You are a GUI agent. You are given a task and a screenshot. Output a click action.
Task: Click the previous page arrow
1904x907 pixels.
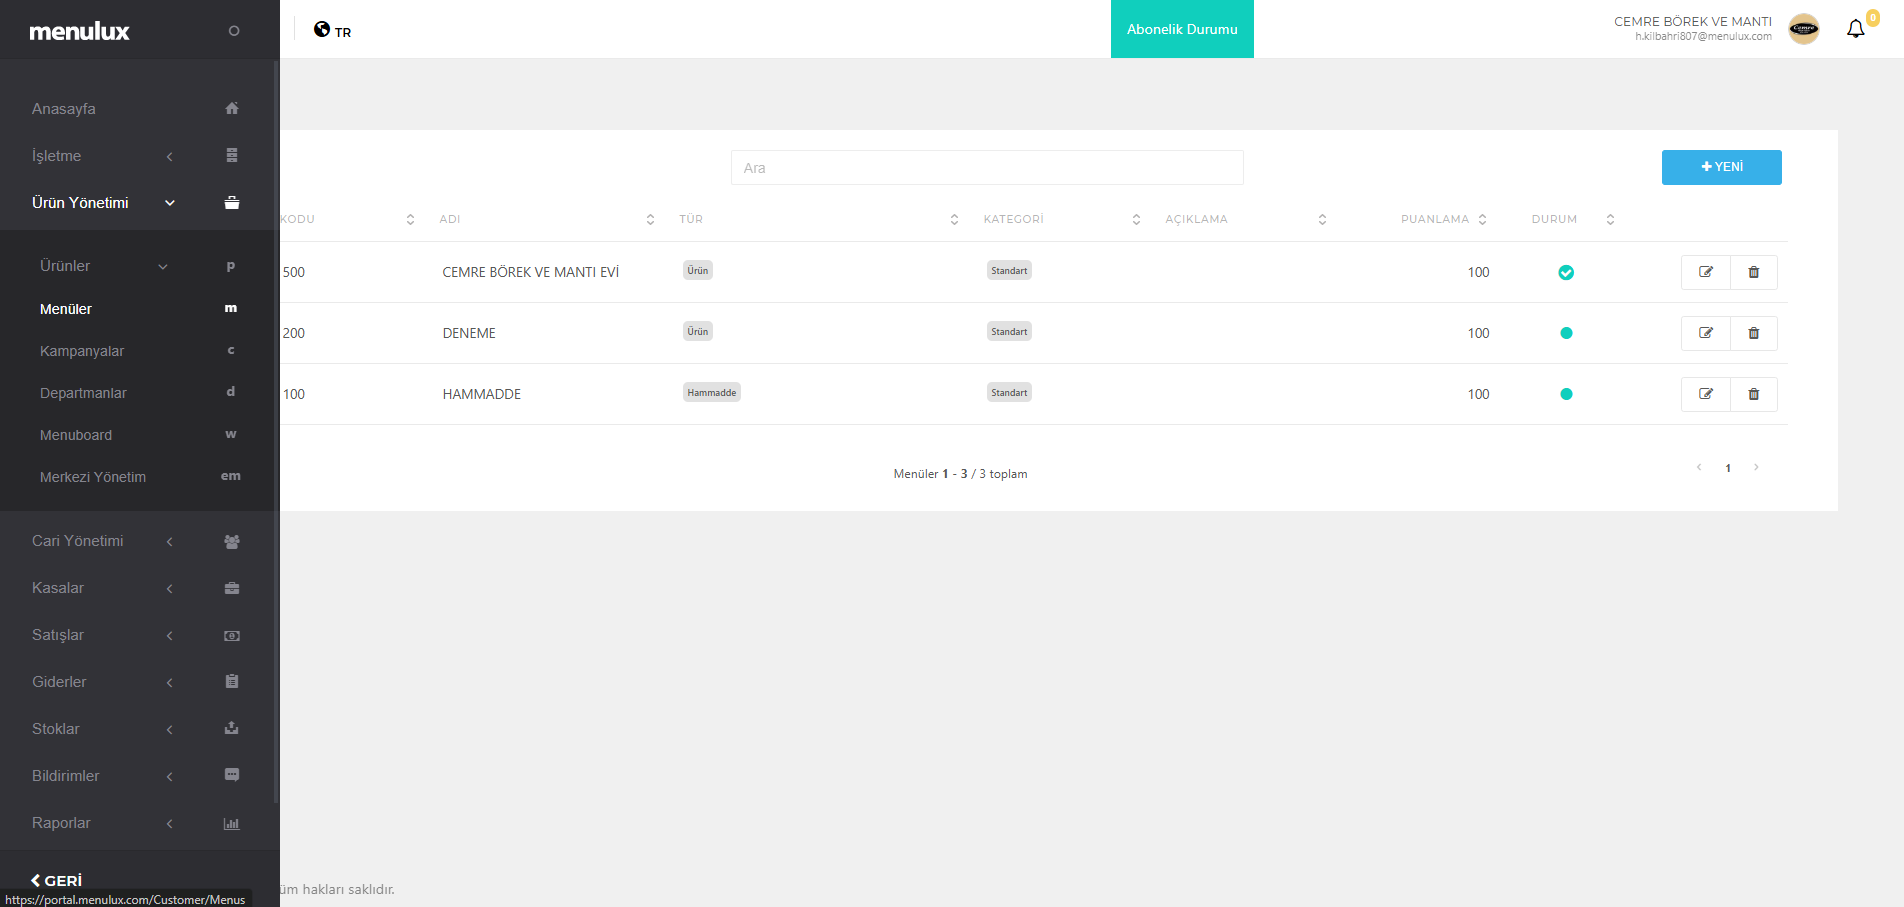coord(1699,467)
